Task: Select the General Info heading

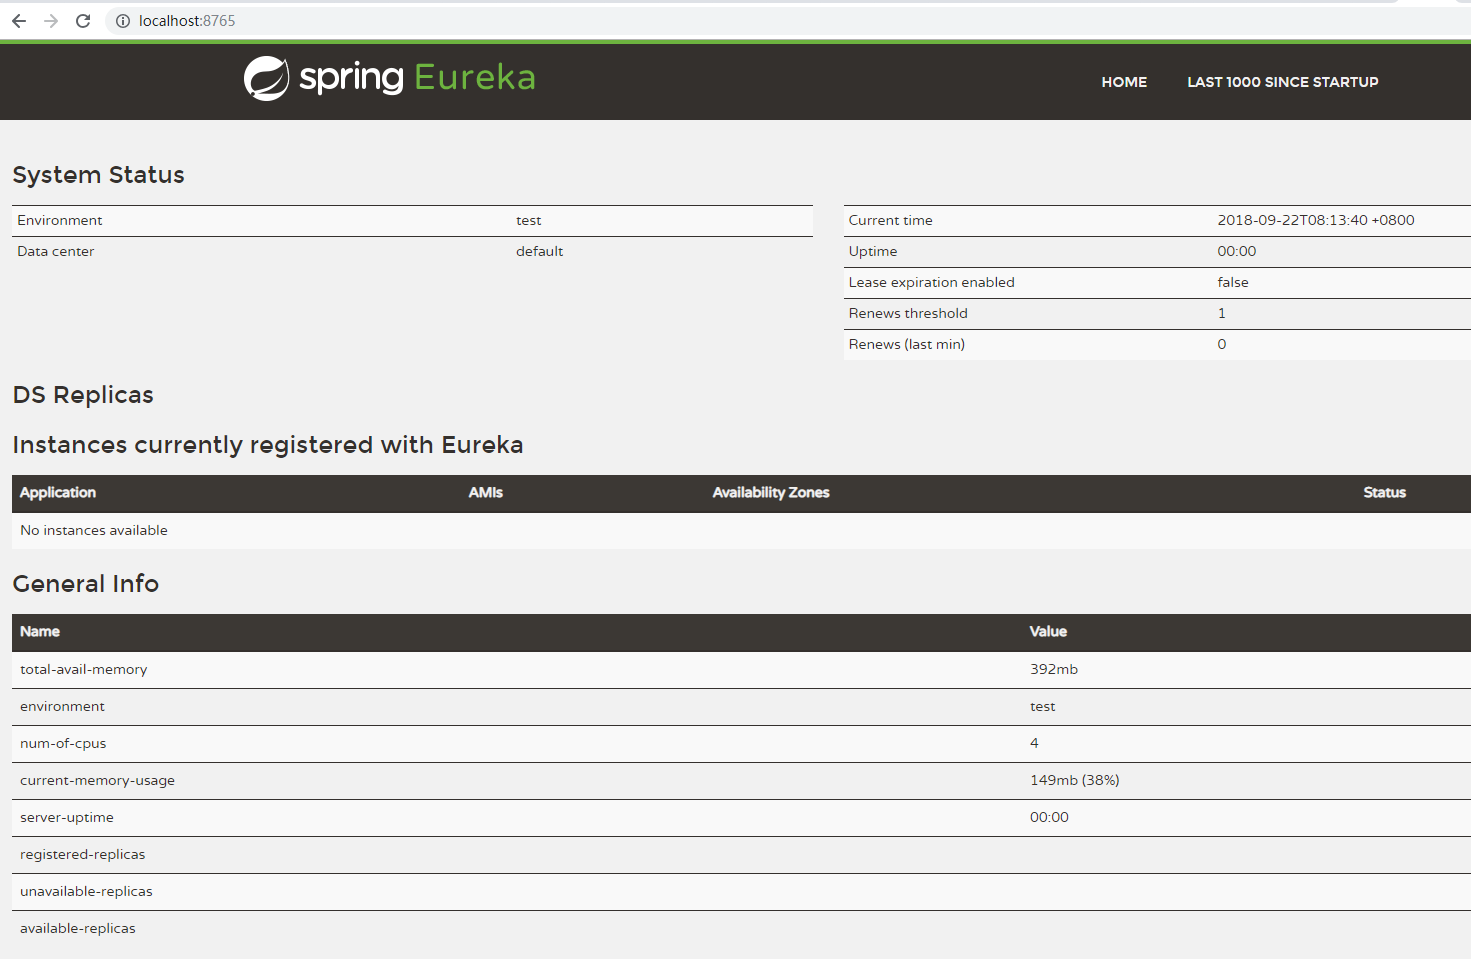Action: click(x=86, y=584)
